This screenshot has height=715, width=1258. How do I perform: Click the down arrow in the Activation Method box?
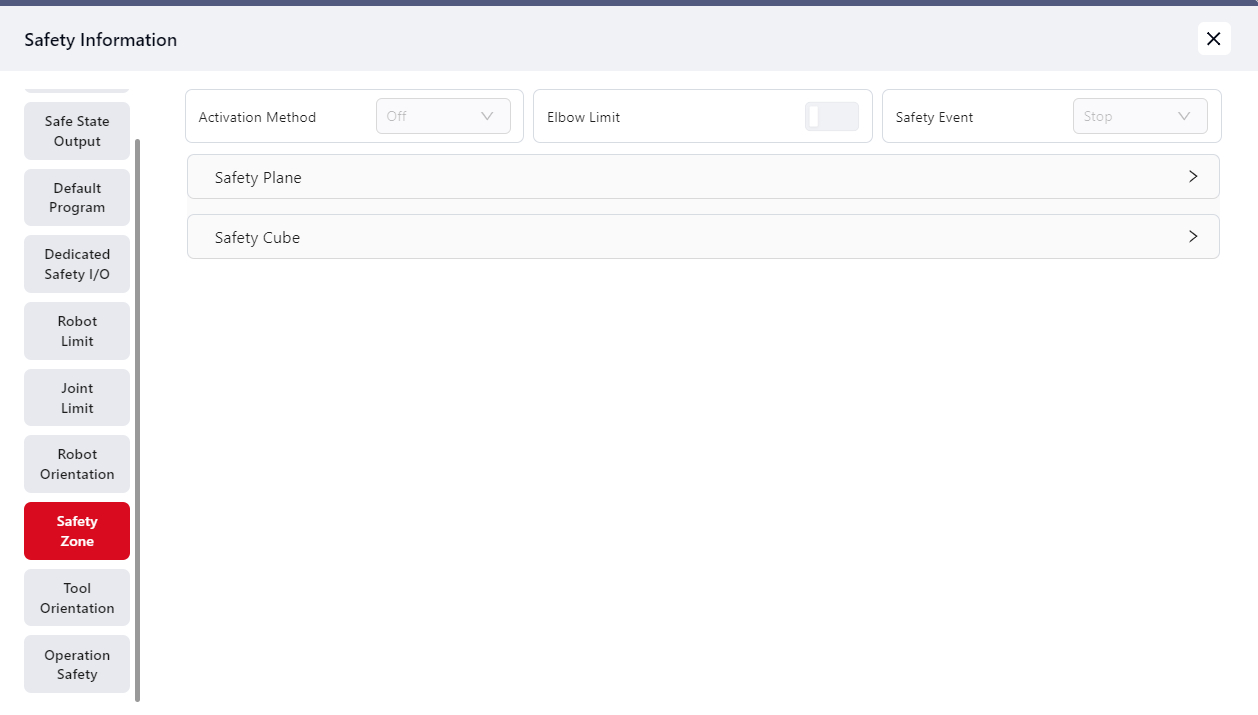tap(487, 116)
